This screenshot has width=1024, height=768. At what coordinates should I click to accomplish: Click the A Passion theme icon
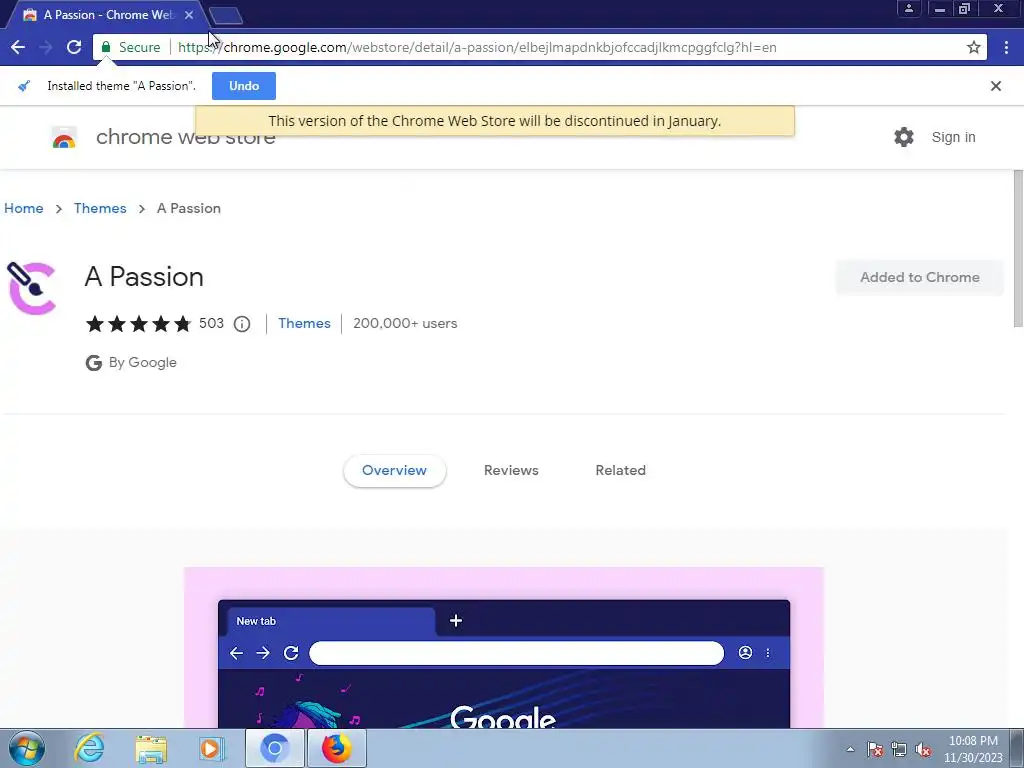31,287
